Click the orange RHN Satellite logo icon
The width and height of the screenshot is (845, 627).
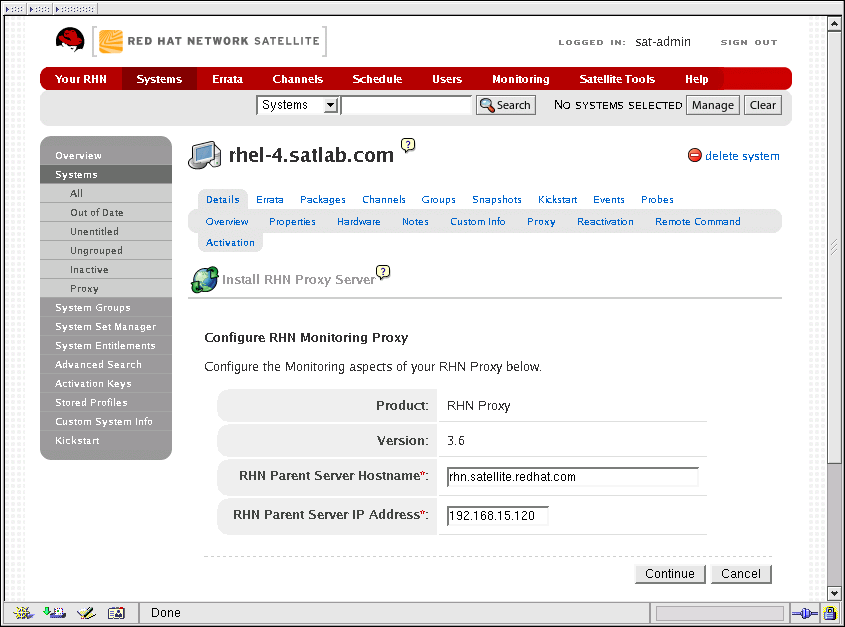(x=111, y=42)
